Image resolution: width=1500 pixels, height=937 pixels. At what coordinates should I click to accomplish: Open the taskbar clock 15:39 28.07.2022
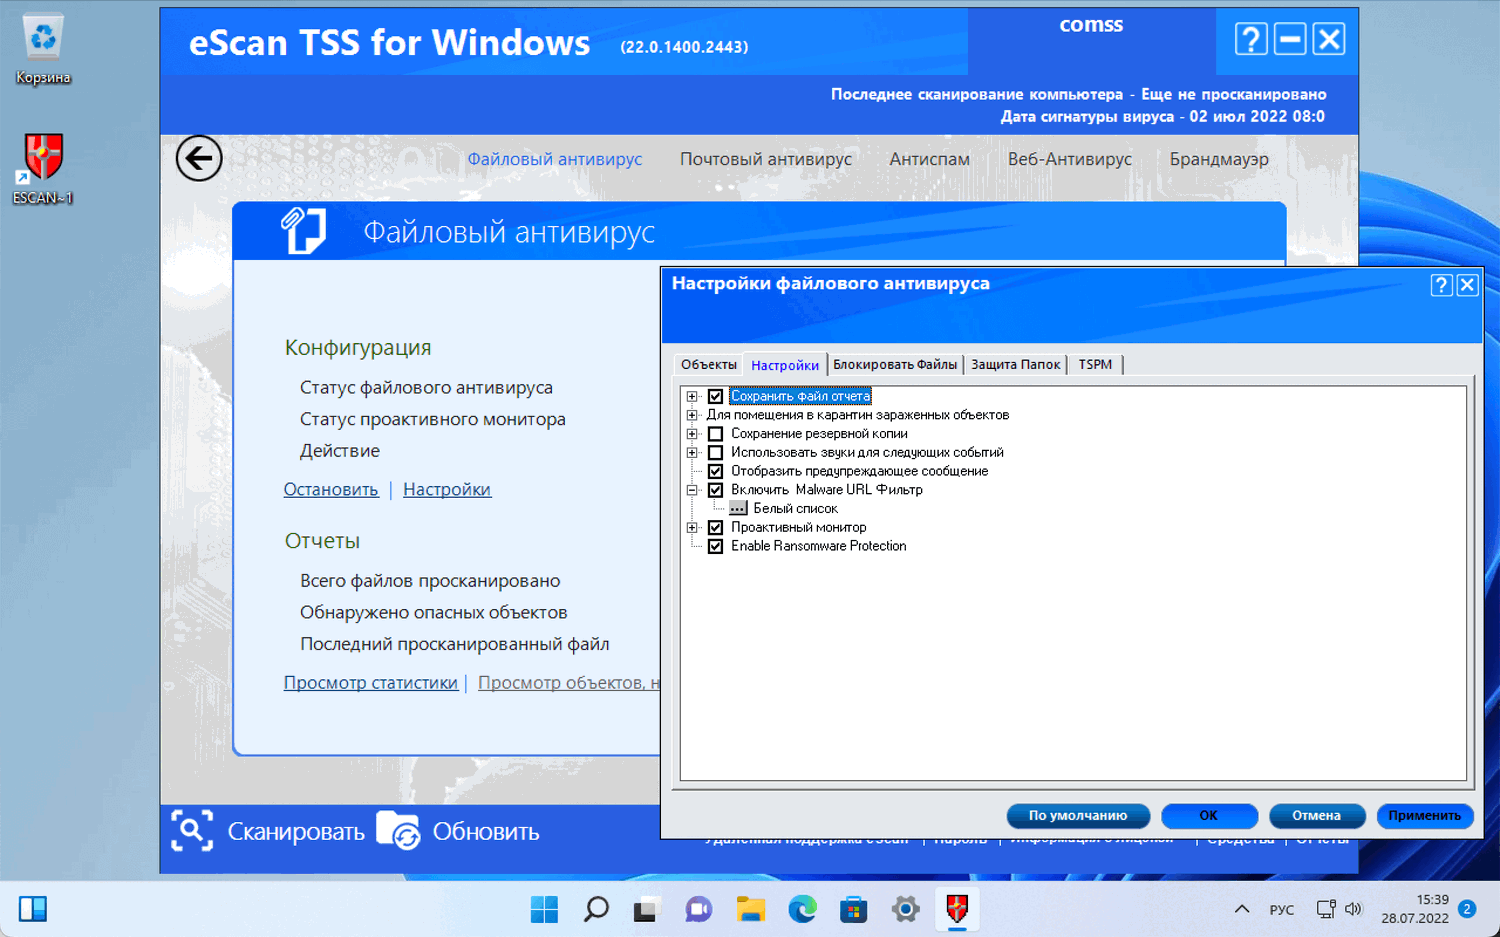tap(1415, 909)
